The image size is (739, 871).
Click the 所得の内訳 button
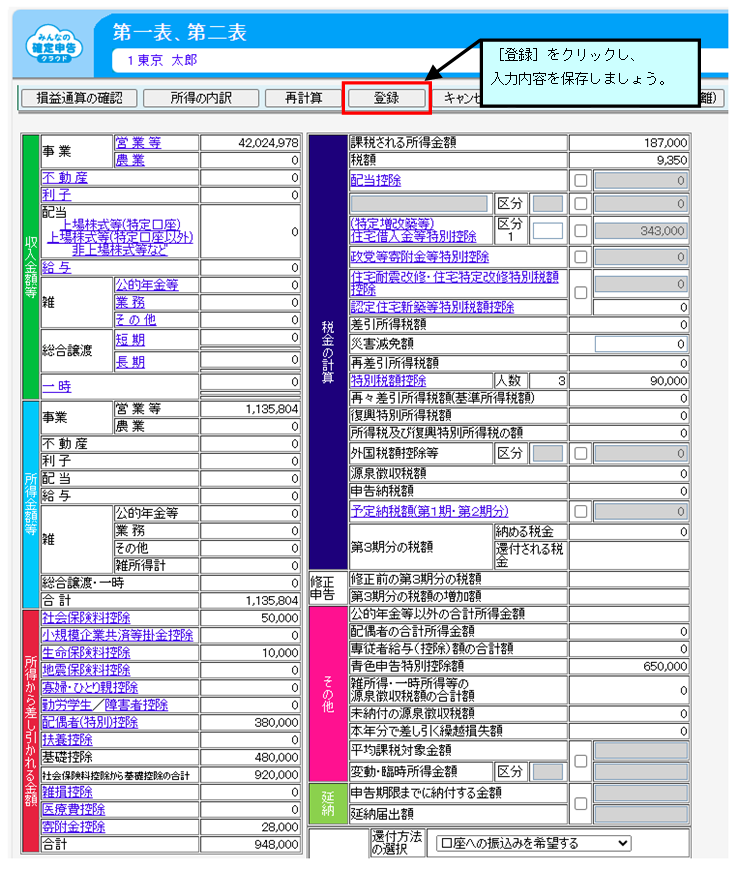point(201,98)
